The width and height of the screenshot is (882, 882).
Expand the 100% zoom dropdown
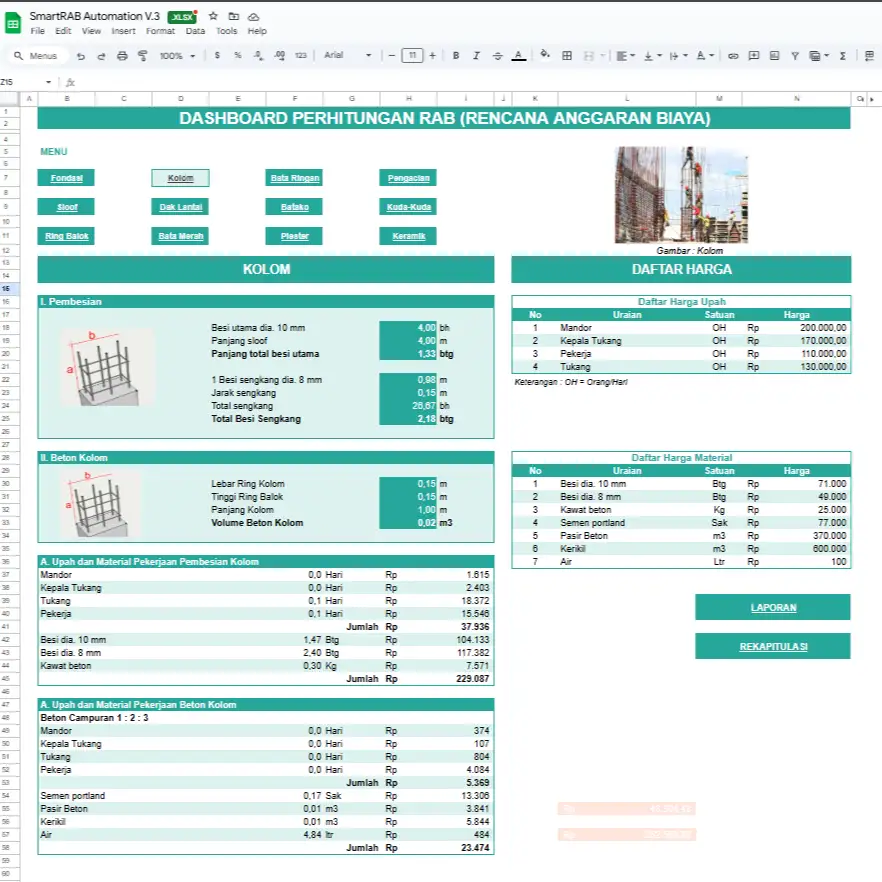tap(177, 56)
